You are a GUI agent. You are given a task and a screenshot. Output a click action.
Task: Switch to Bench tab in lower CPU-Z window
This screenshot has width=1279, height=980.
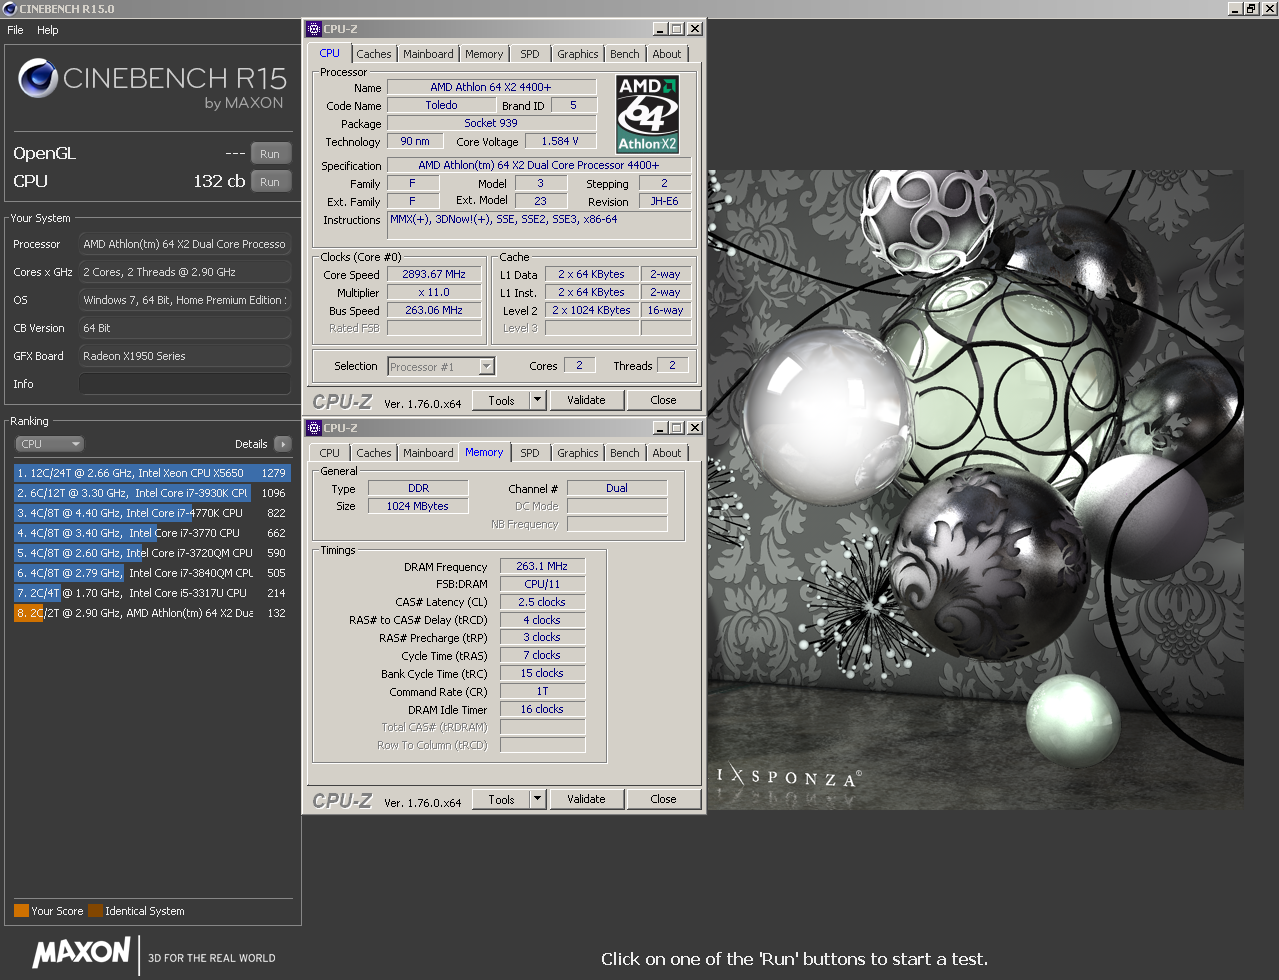pyautogui.click(x=625, y=453)
